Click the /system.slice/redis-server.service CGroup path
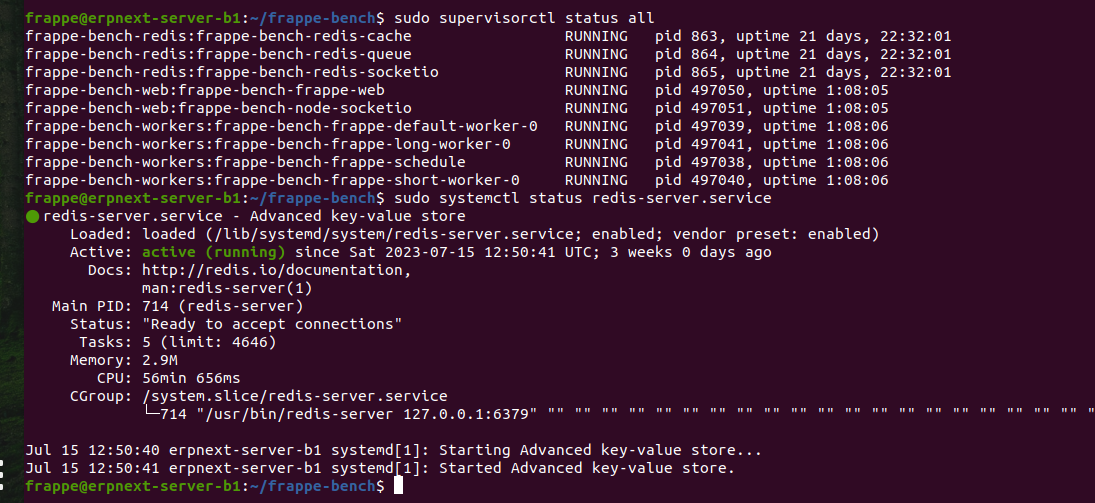Screen dimensions: 1095x503 pyautogui.click(x=295, y=396)
